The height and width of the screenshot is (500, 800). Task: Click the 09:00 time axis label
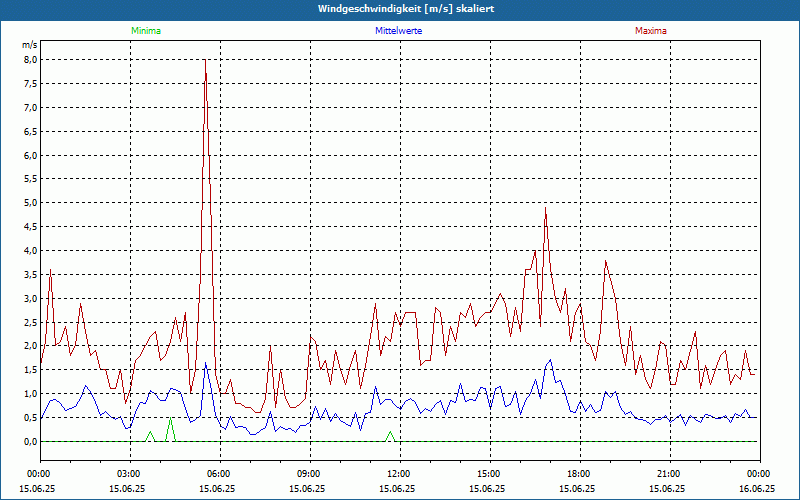click(309, 474)
